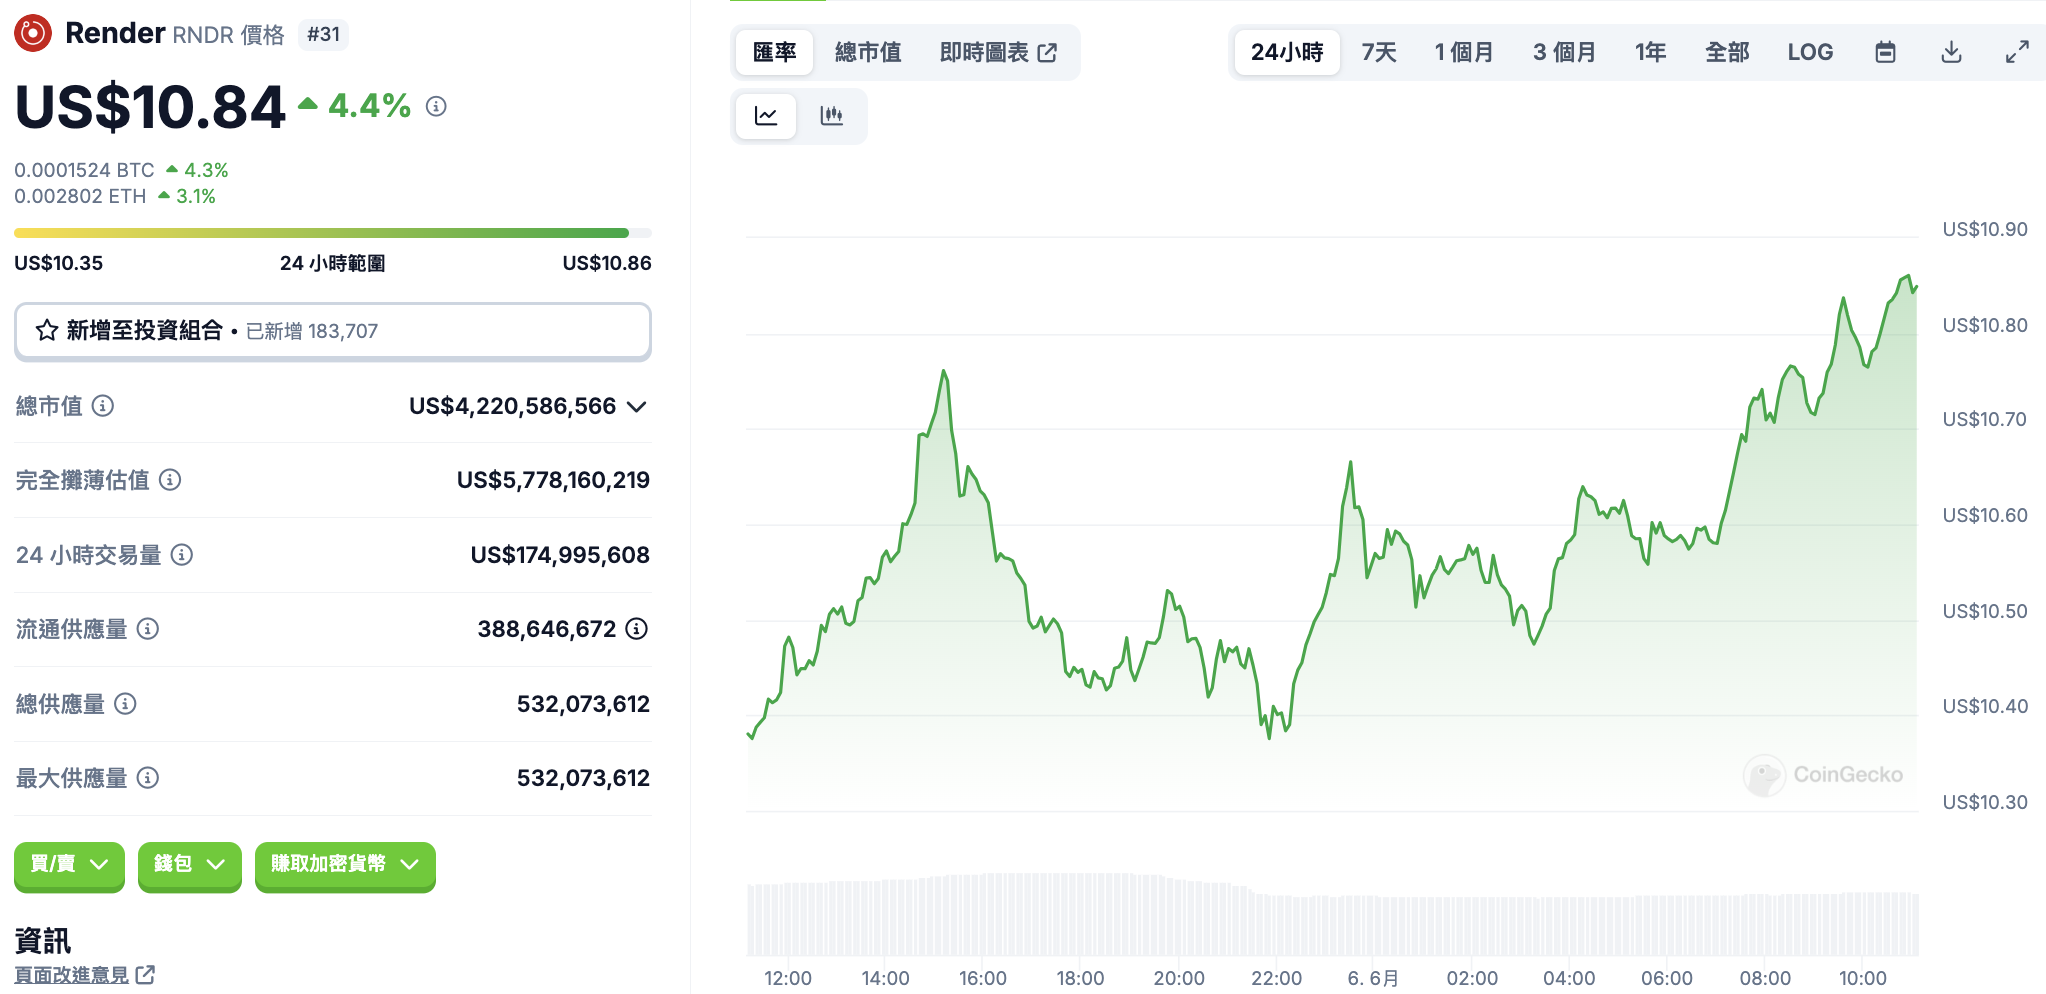
Task: Switch to line chart view icon
Action: point(766,116)
